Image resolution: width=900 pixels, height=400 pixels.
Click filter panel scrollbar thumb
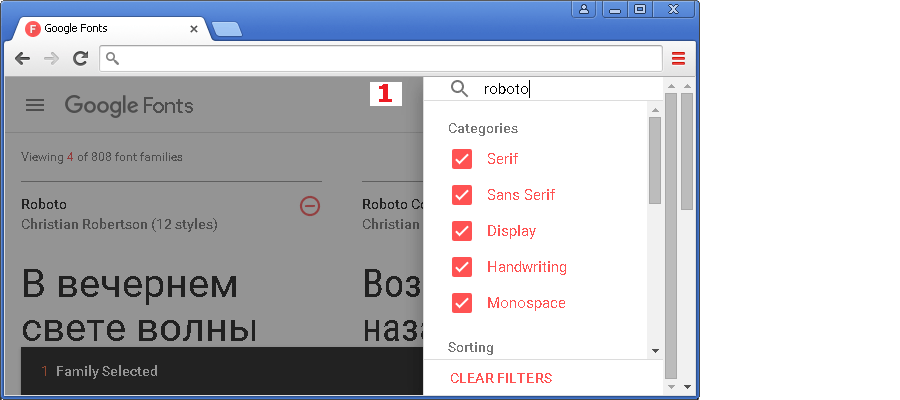tap(655, 160)
